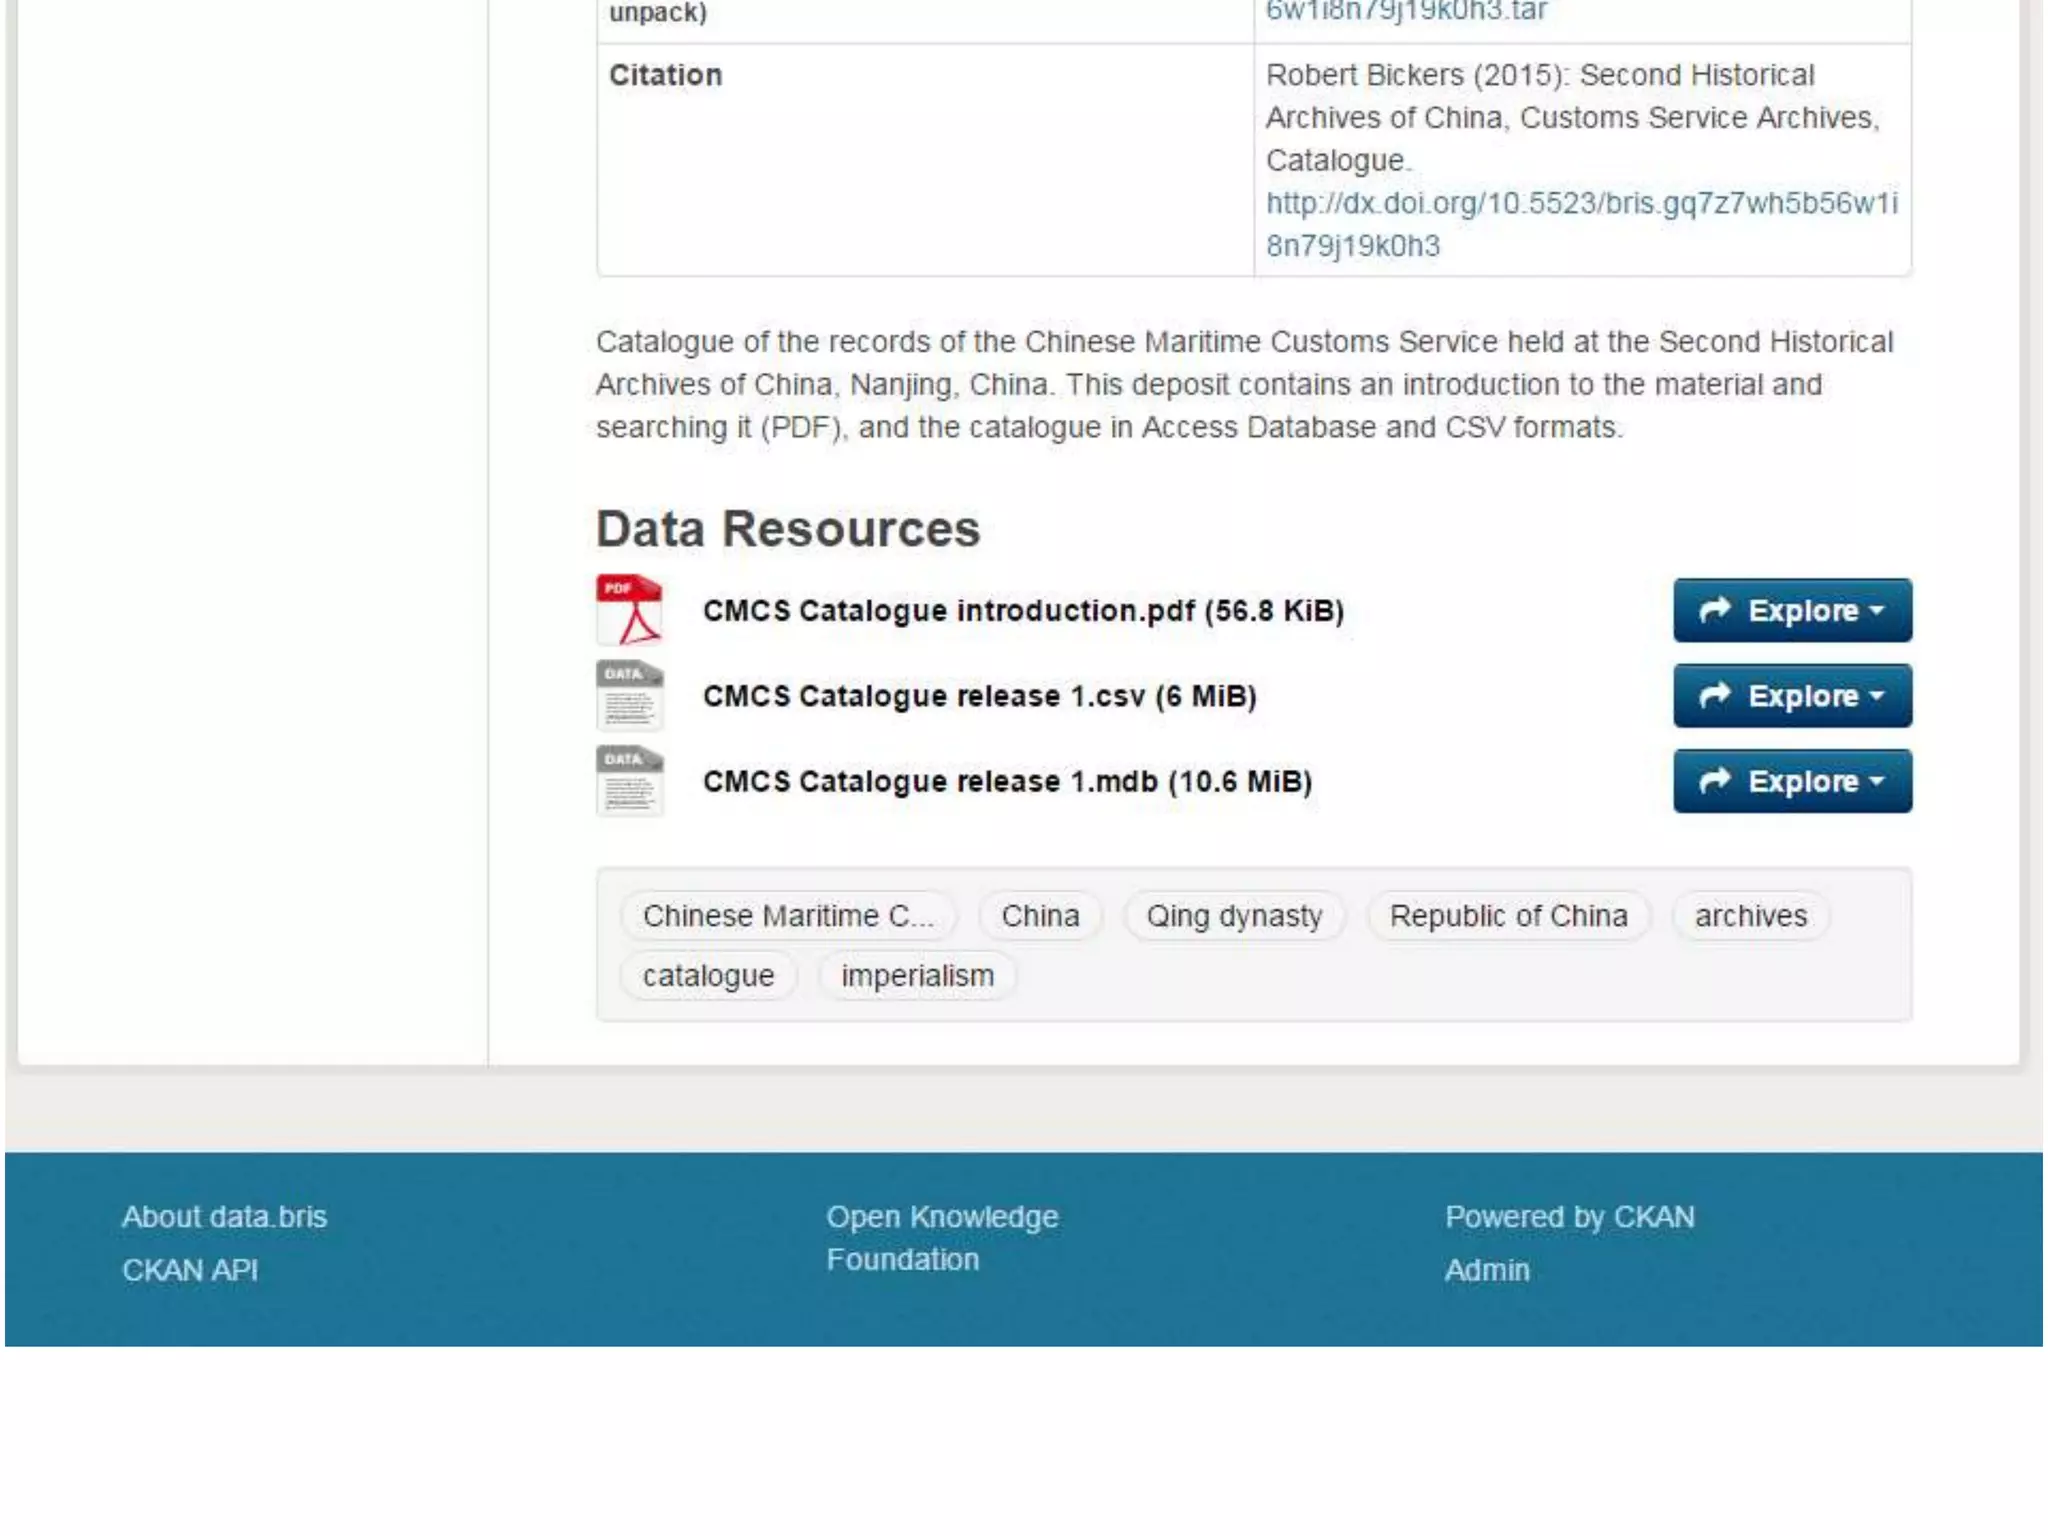The image size is (2048, 1536).
Task: Select the Chinese Maritime C... tag
Action: pos(787,916)
